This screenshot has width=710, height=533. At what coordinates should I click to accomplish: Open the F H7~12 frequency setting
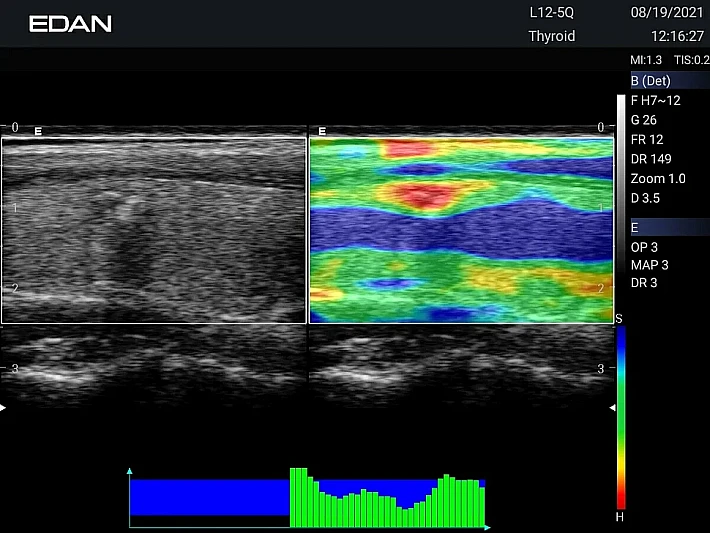pyautogui.click(x=655, y=101)
